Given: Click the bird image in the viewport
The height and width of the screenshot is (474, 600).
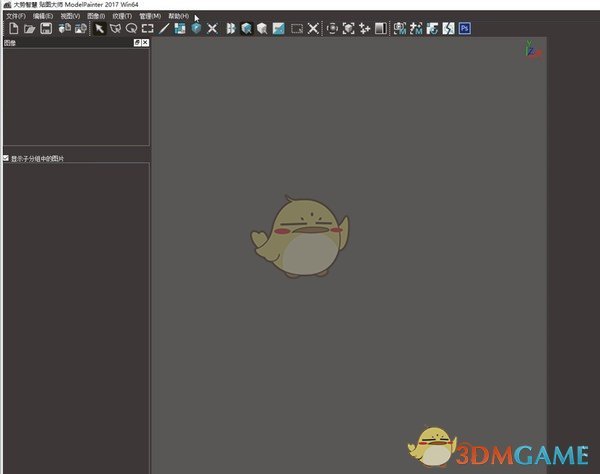Looking at the screenshot, I should coord(300,236).
